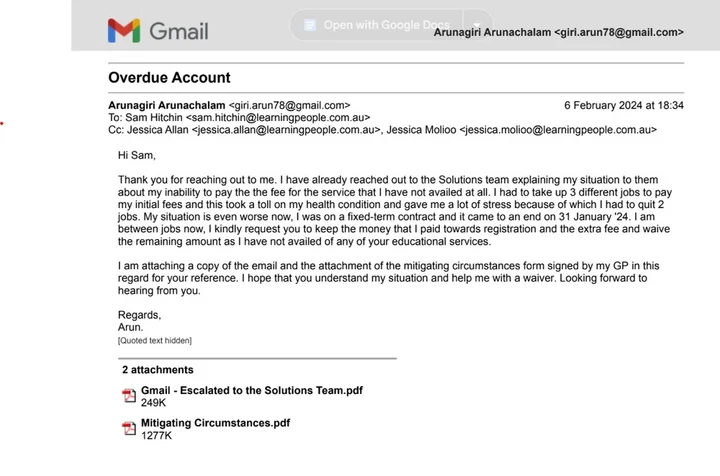This screenshot has height=476, width=720.
Task: Click the 2 attachments heading
Action: (158, 370)
